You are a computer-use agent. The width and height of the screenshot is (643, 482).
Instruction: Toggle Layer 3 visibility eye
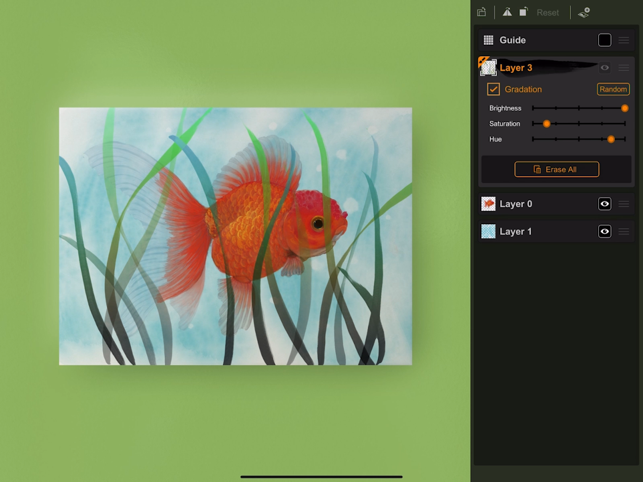604,68
